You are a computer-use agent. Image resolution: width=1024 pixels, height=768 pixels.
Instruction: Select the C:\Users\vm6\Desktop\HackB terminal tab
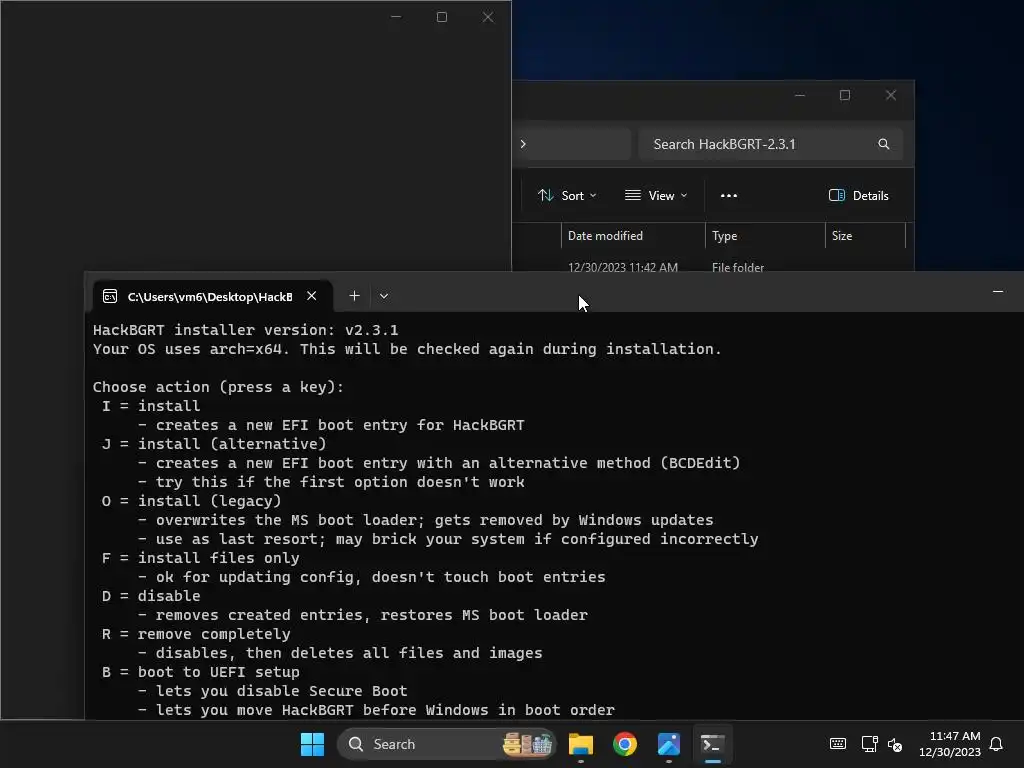(x=212, y=296)
